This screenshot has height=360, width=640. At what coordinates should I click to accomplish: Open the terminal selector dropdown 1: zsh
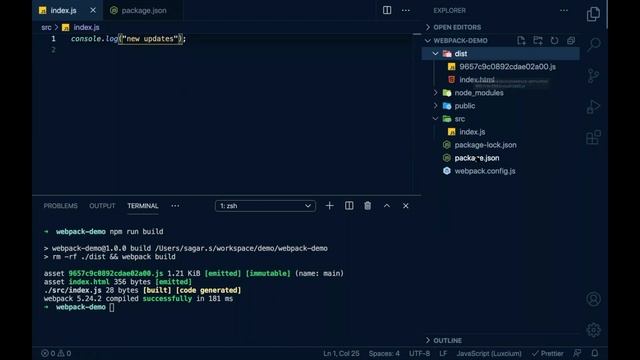coord(265,206)
